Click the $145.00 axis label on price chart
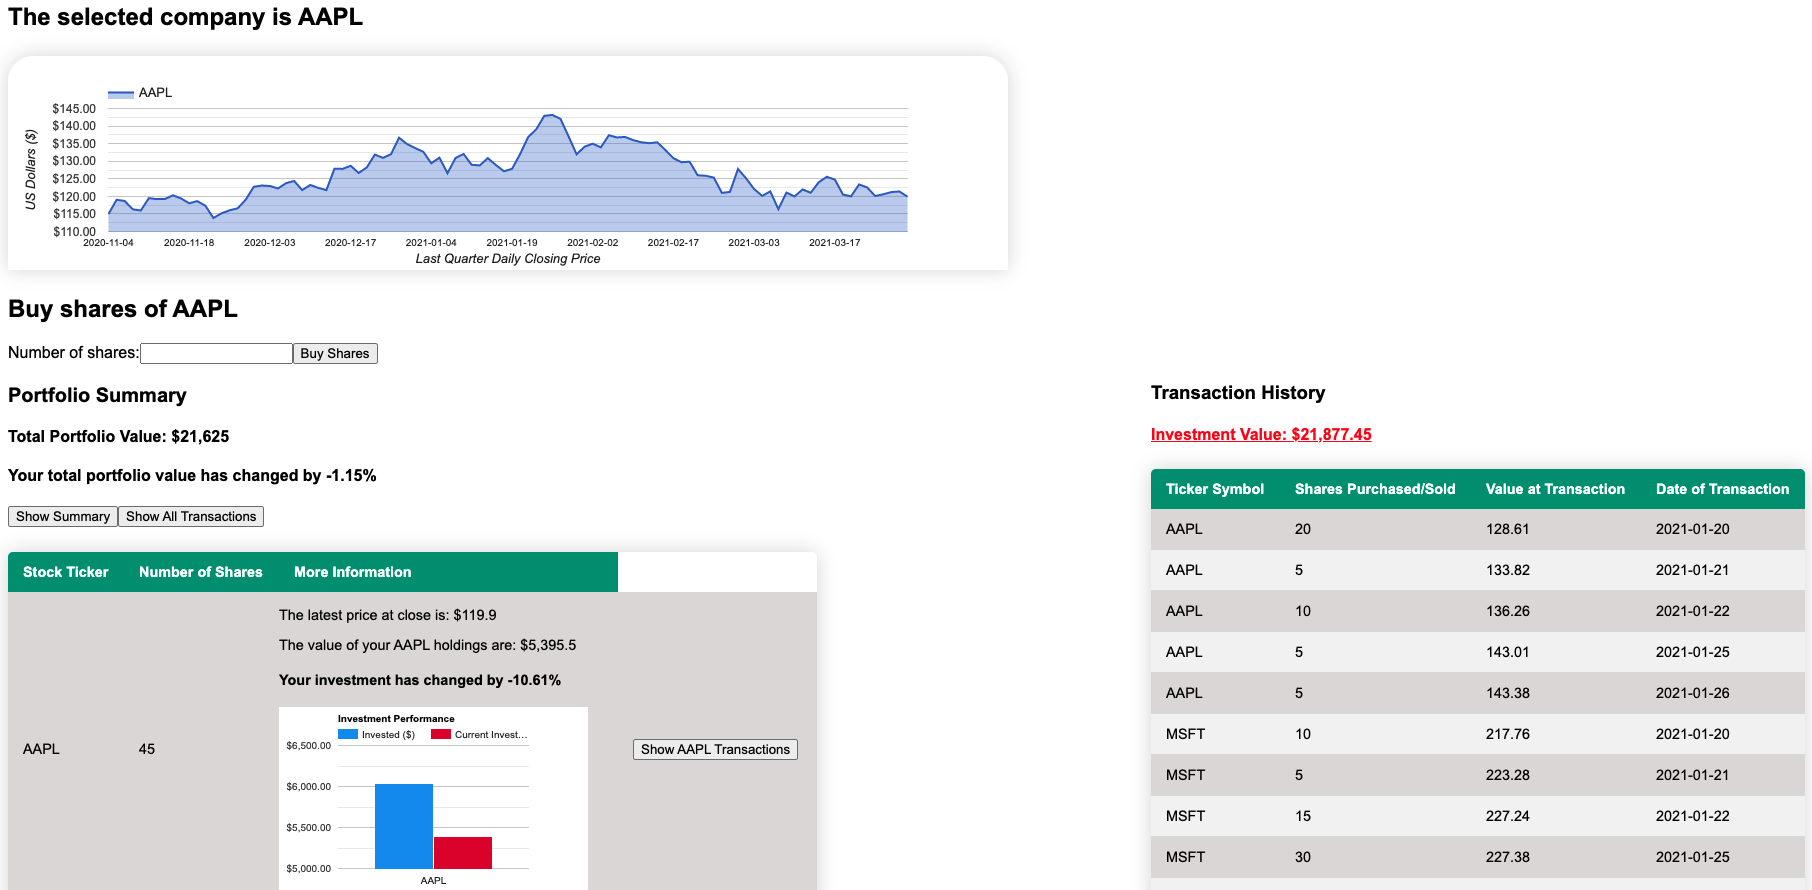Screen dimensions: 1812x890 (x=74, y=108)
